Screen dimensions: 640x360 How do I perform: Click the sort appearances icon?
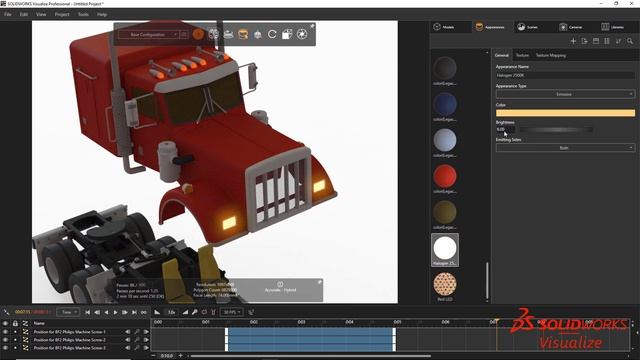click(x=618, y=41)
